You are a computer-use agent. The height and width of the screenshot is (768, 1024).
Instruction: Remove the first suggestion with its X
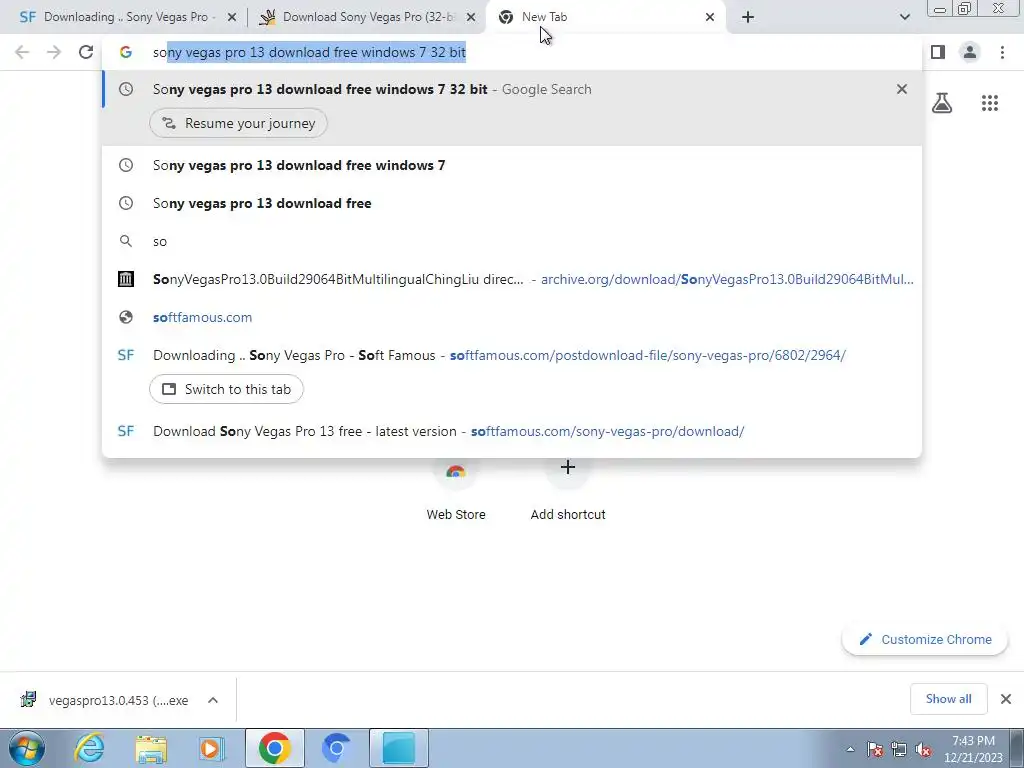click(x=902, y=89)
